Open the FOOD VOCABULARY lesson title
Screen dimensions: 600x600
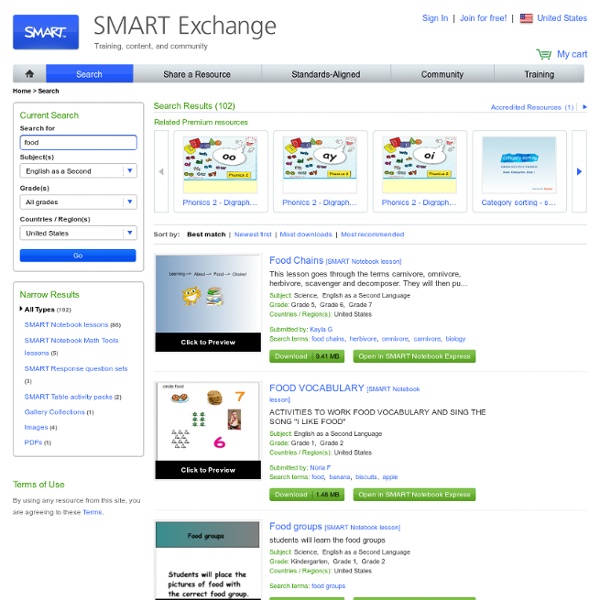pos(316,388)
